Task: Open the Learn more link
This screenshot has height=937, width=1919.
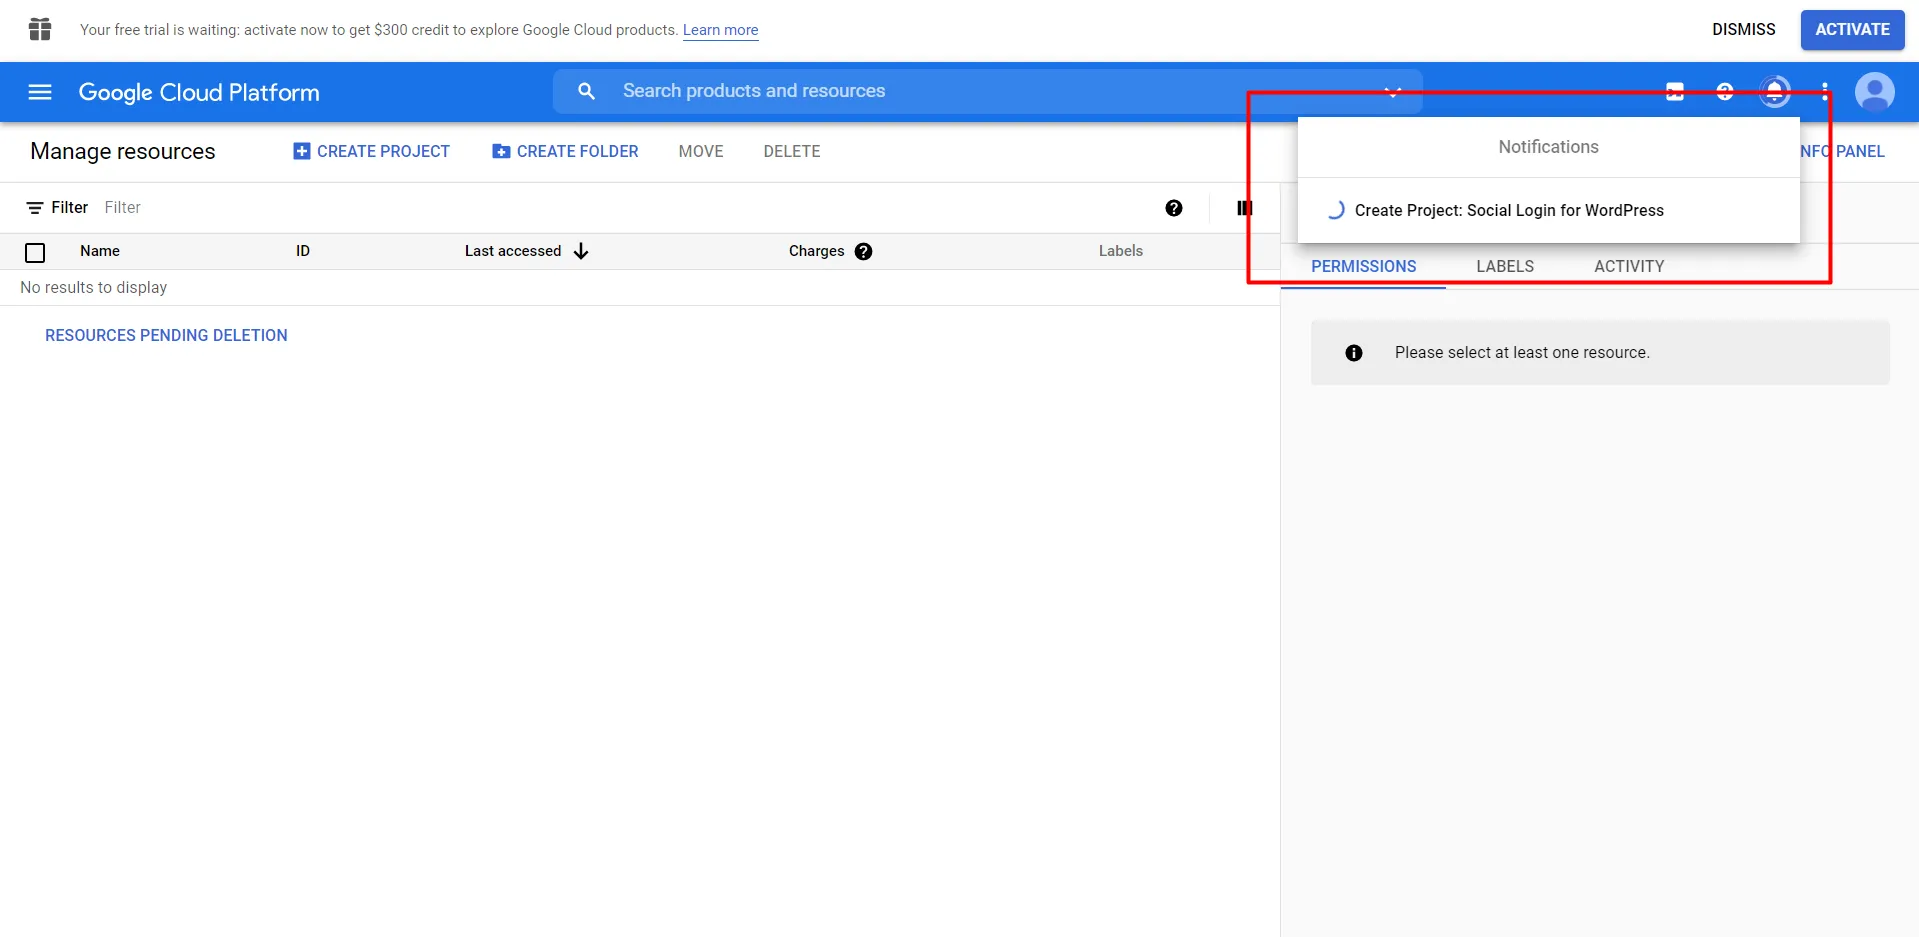Action: [721, 30]
